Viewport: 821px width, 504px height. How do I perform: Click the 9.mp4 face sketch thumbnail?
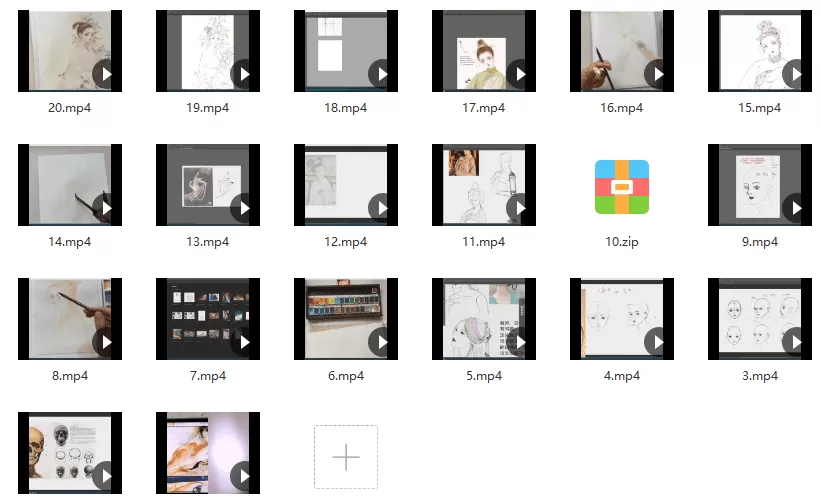(759, 185)
